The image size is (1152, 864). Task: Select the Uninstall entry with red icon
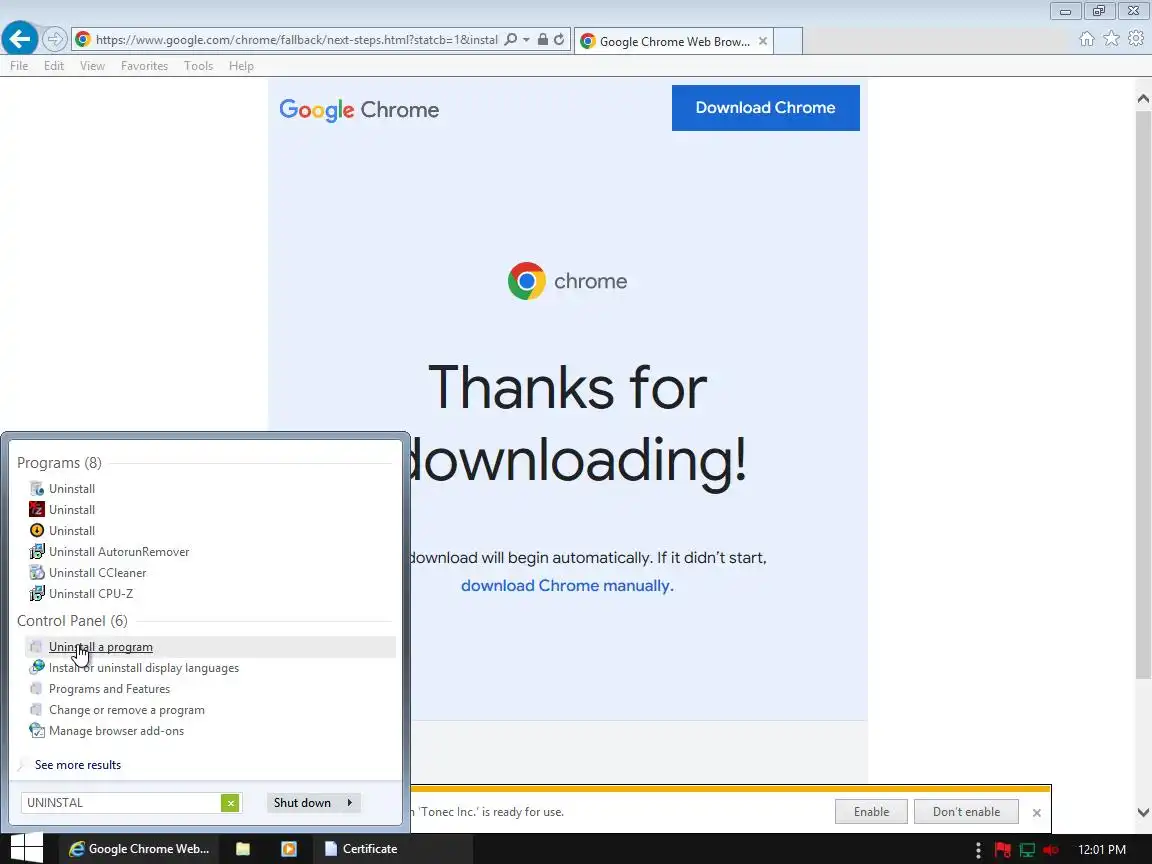click(x=72, y=510)
